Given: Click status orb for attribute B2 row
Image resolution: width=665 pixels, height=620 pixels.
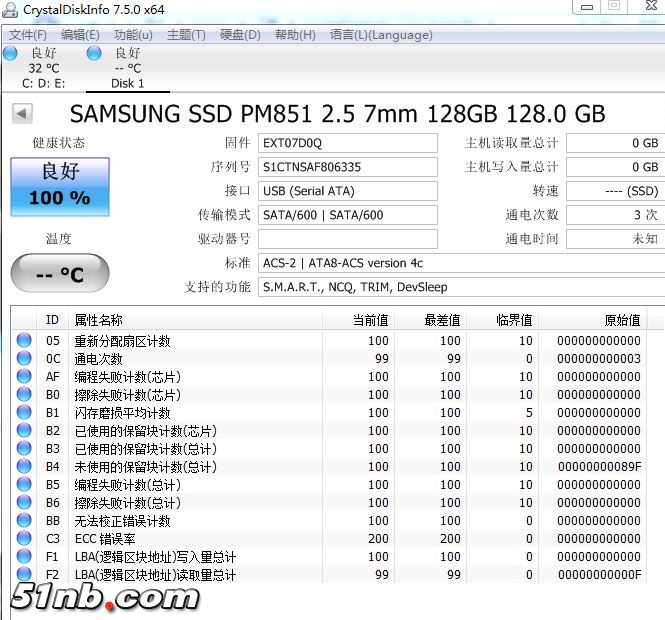Looking at the screenshot, I should [24, 430].
